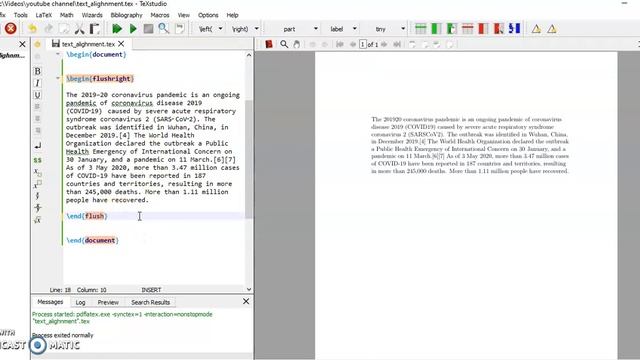Switch to the Search Results tab
The height and width of the screenshot is (360, 640).
[x=151, y=302]
